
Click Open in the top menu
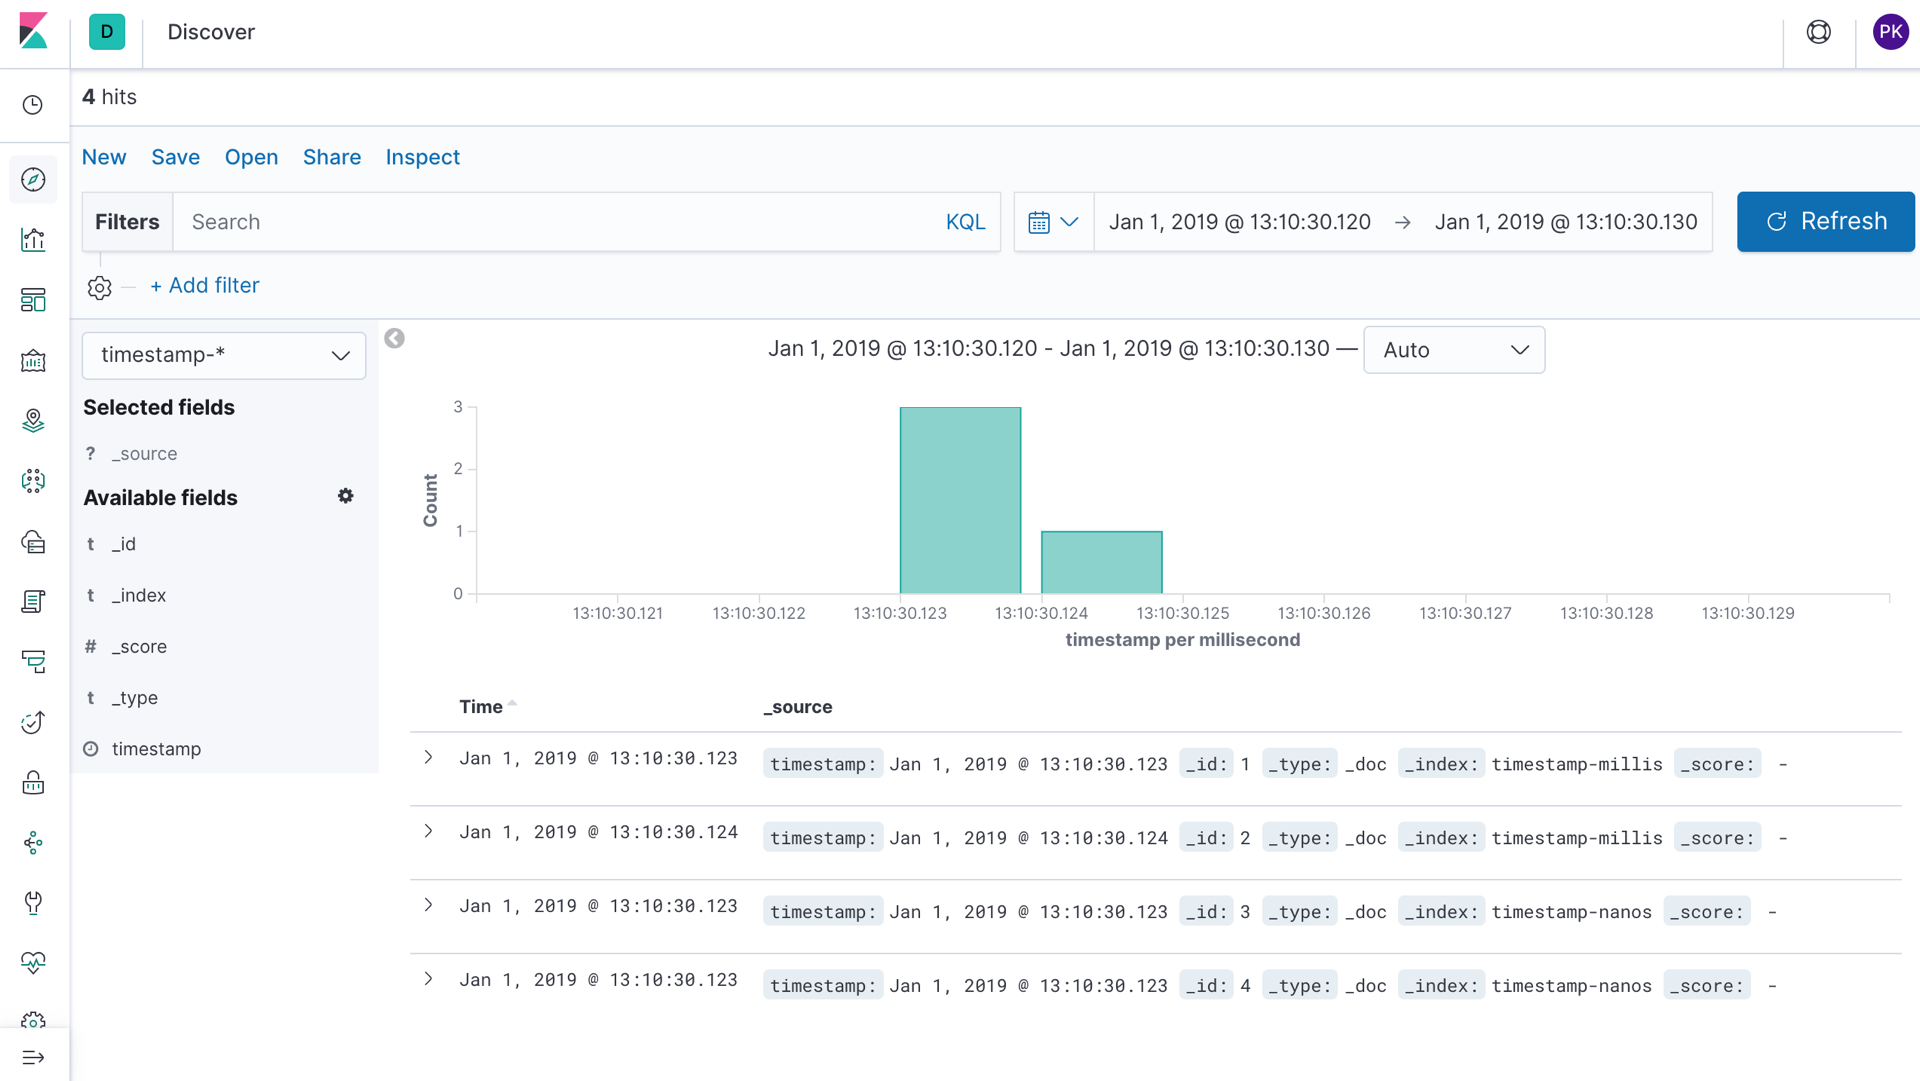[x=251, y=157]
